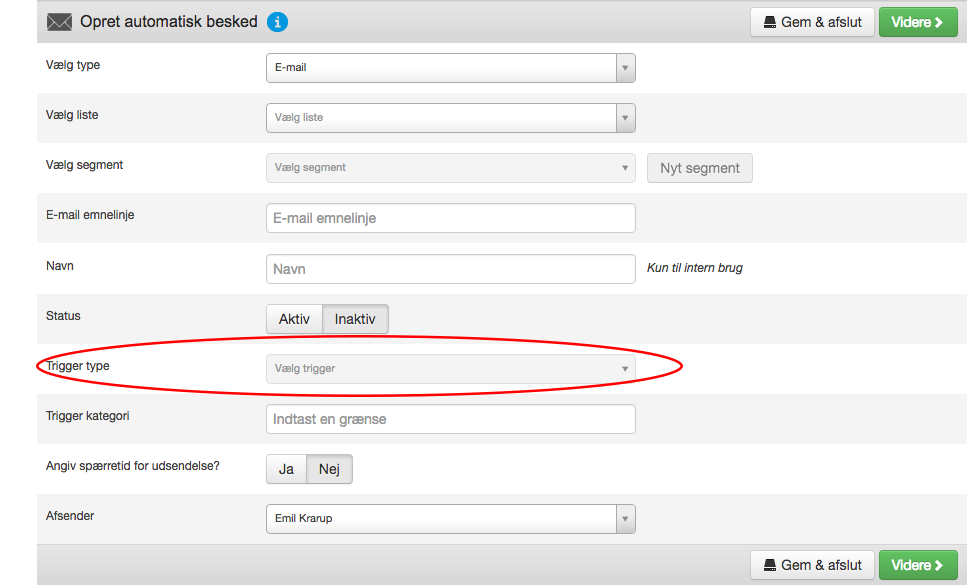This screenshot has width=967, height=585.
Task: Set status to Inaktiv
Action: [x=355, y=319]
